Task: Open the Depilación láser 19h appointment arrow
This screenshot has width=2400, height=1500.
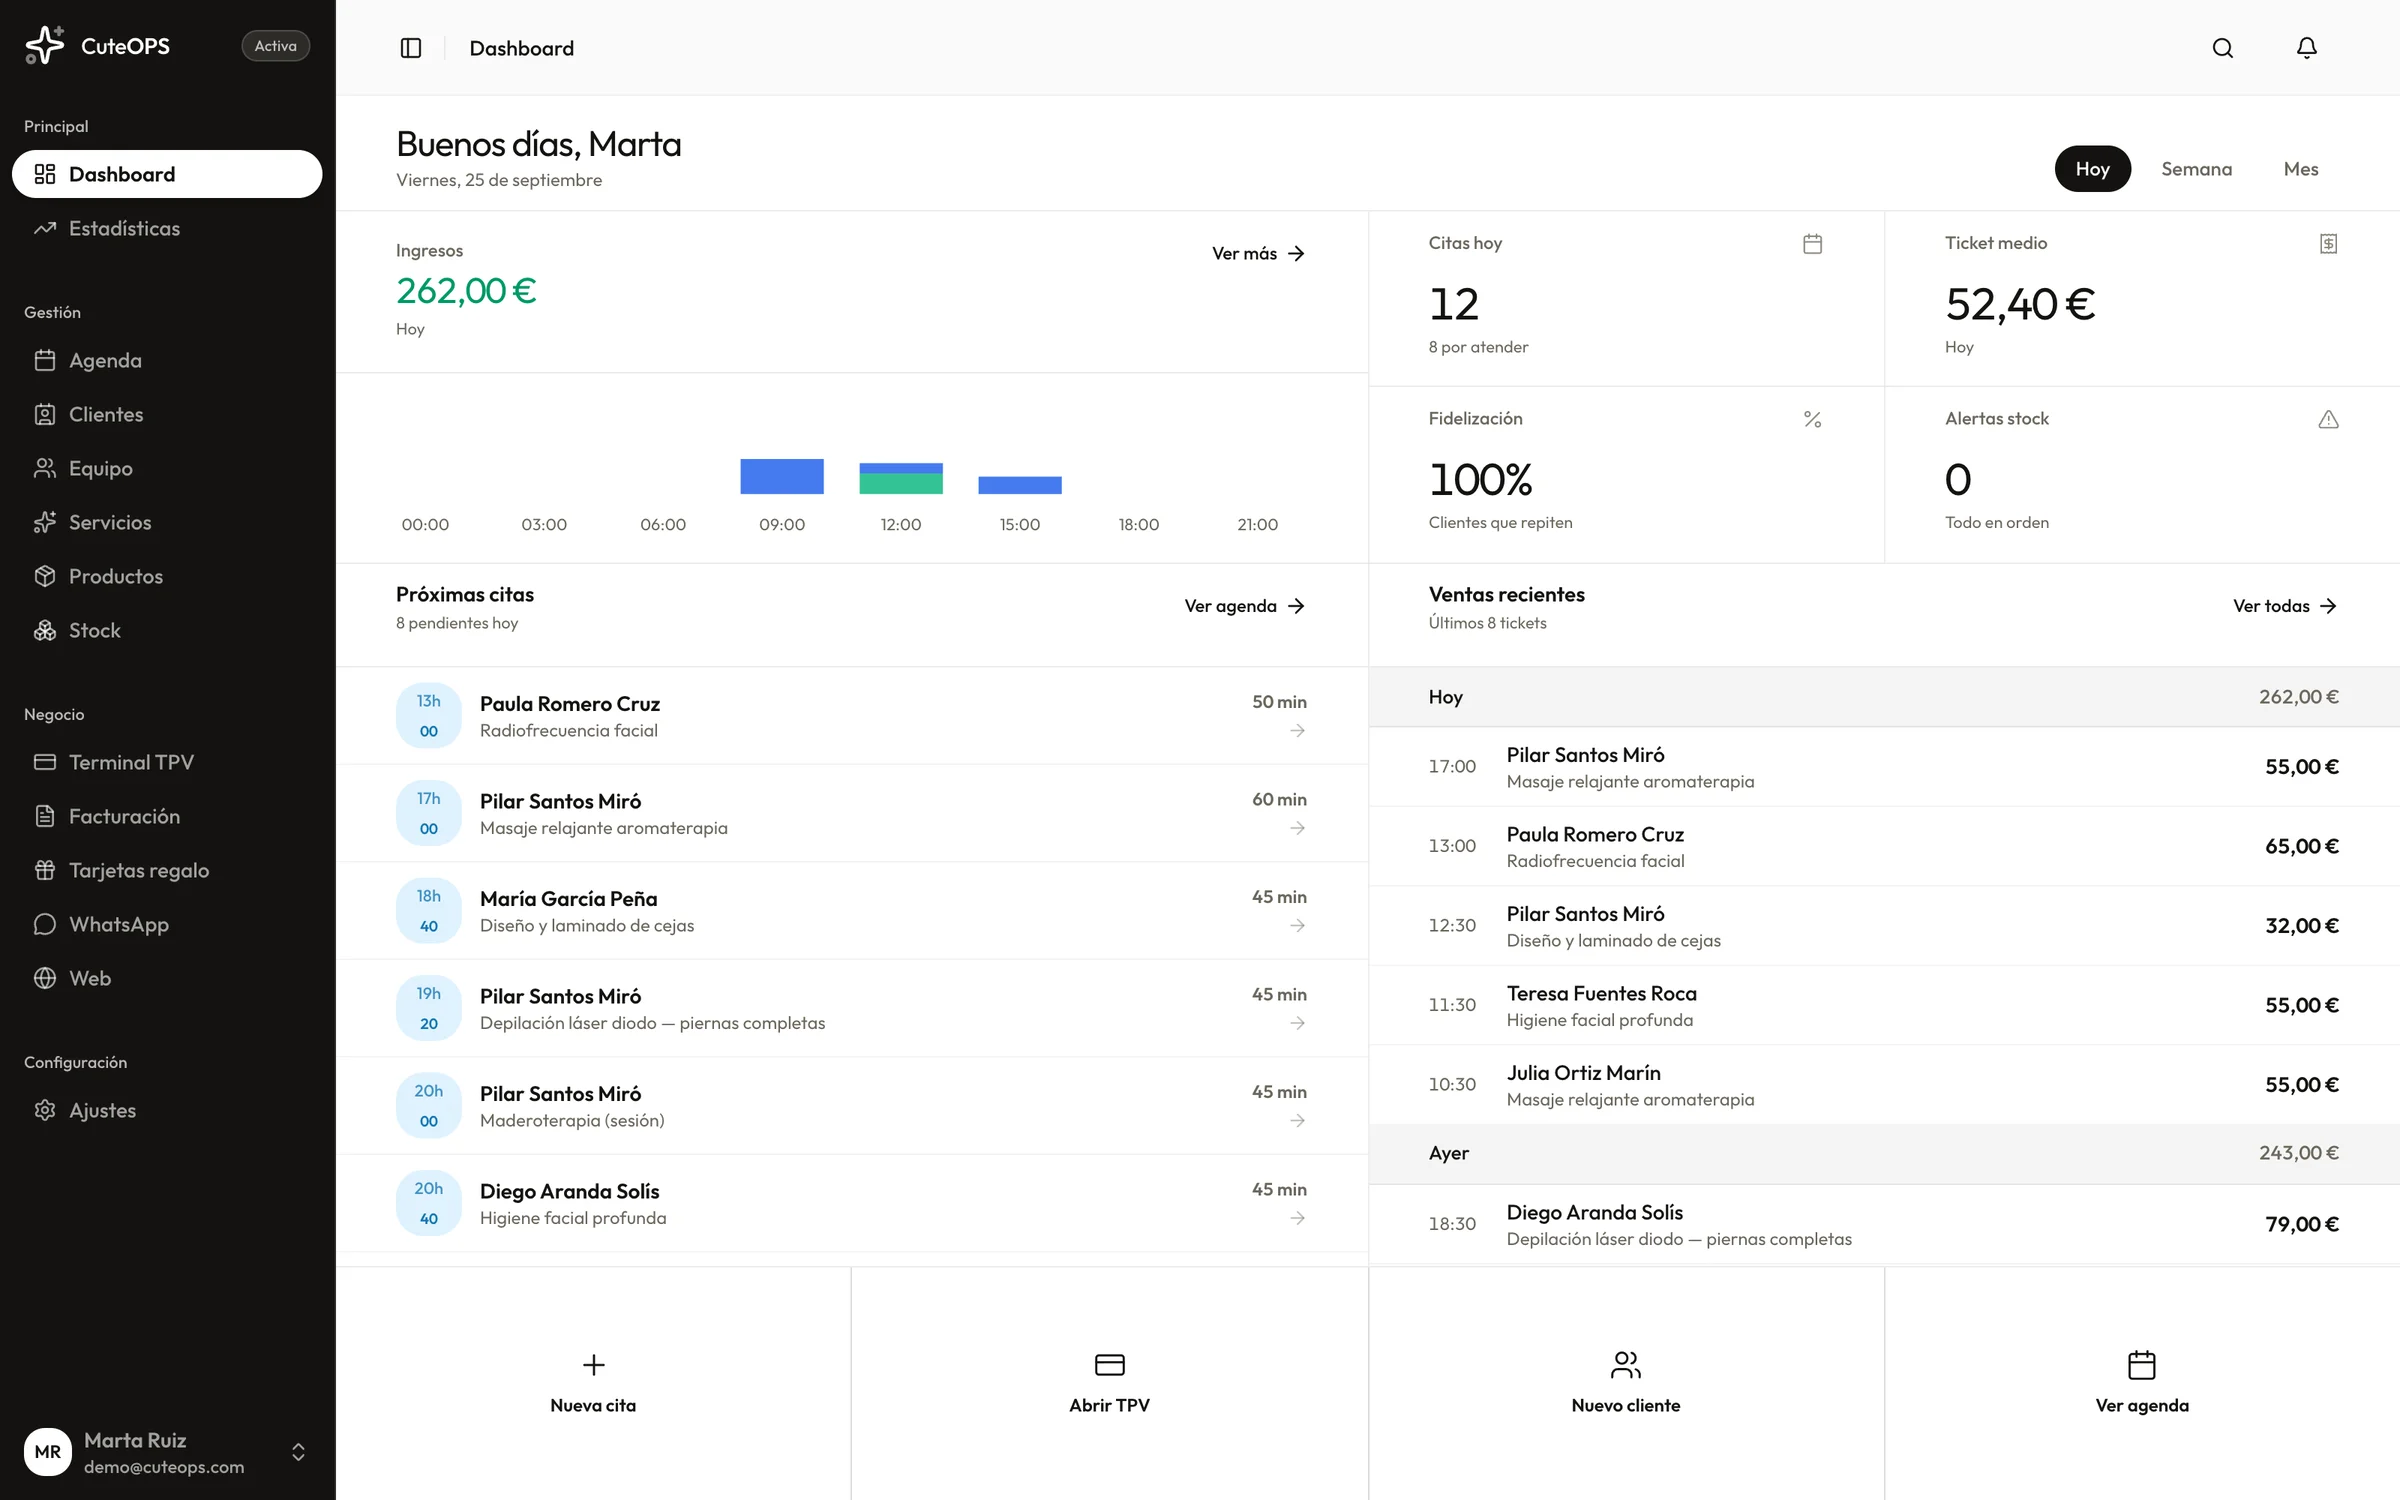Action: pos(1297,1023)
